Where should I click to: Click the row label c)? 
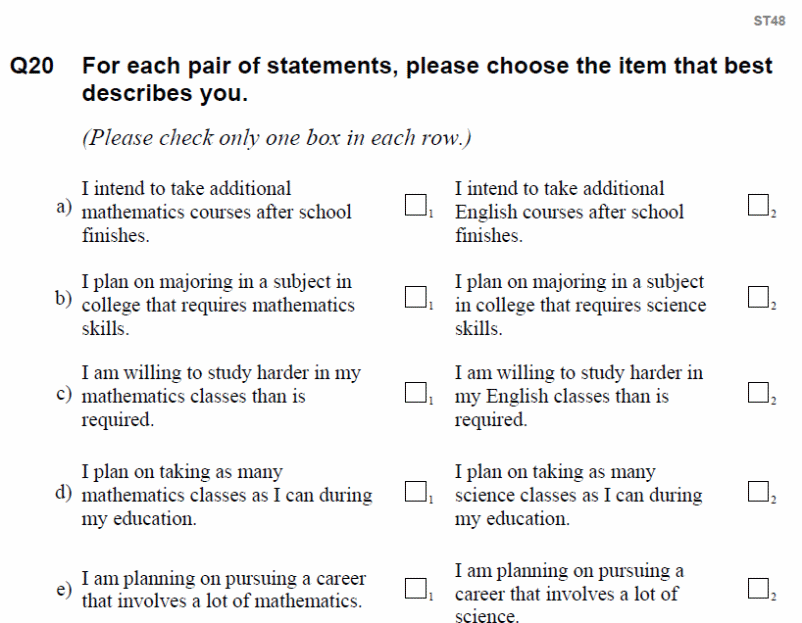65,394
